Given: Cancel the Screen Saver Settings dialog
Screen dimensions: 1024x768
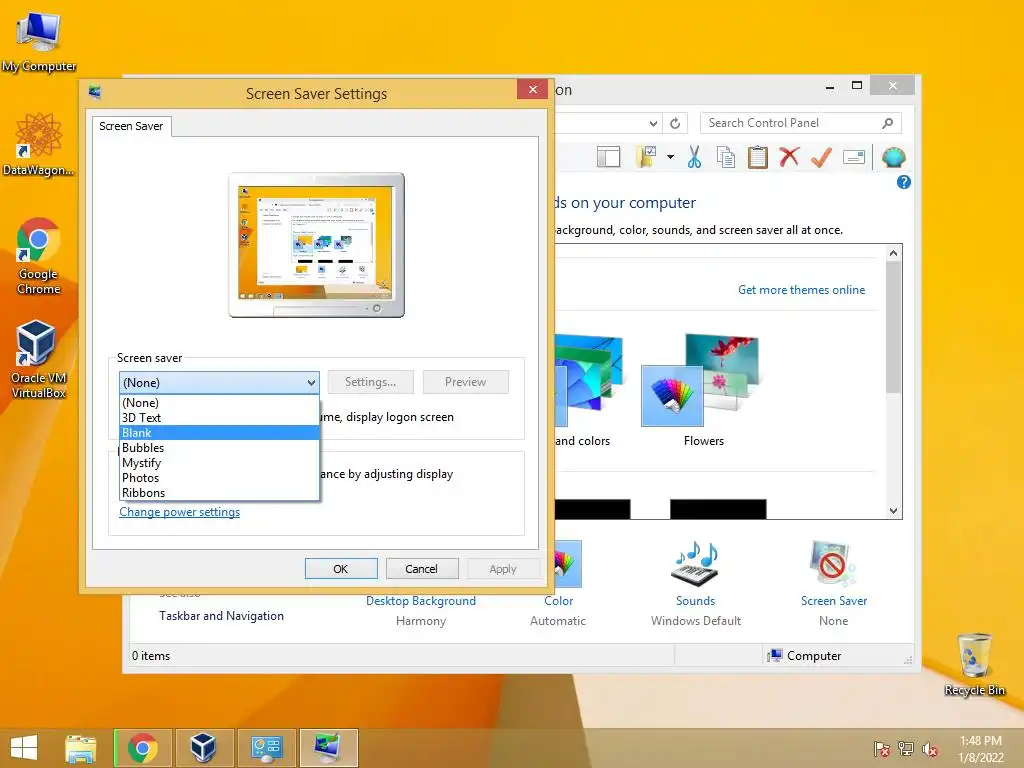Looking at the screenshot, I should (x=422, y=569).
